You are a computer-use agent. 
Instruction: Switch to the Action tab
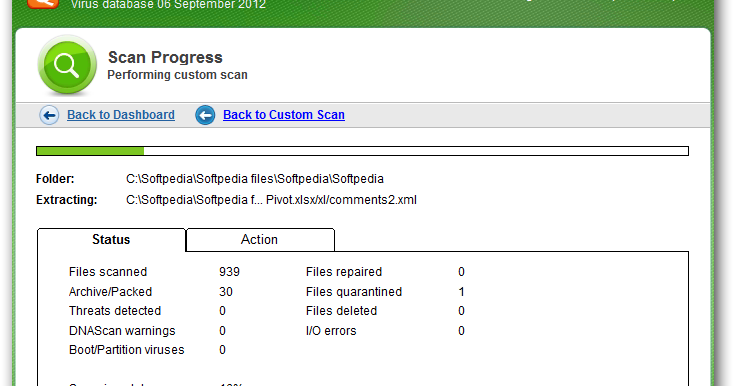pos(260,240)
